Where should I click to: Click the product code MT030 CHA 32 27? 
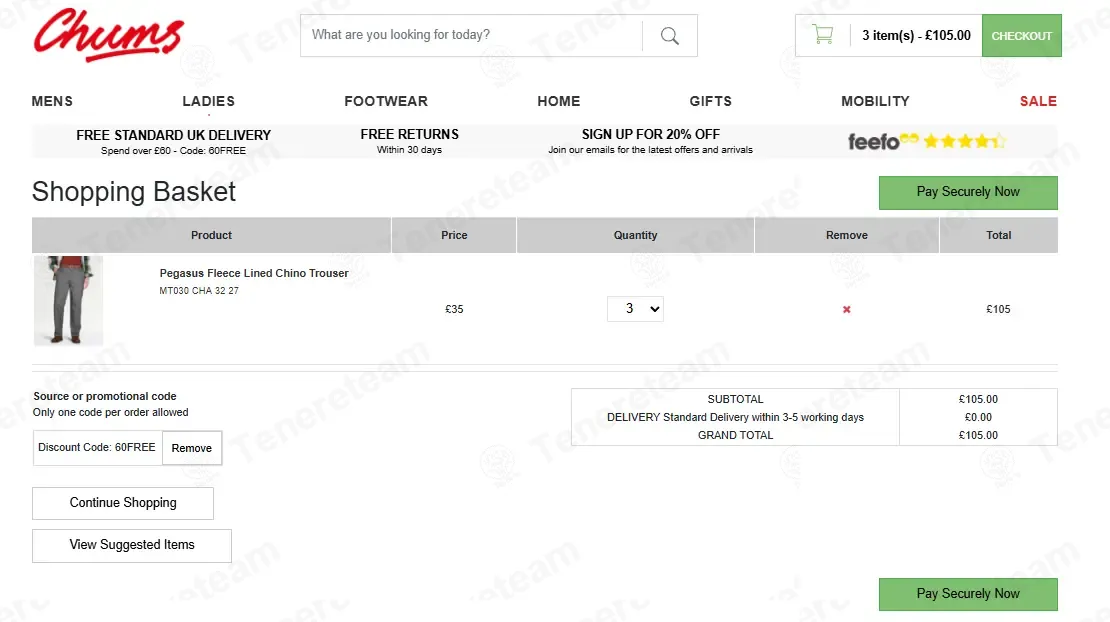tap(199, 291)
